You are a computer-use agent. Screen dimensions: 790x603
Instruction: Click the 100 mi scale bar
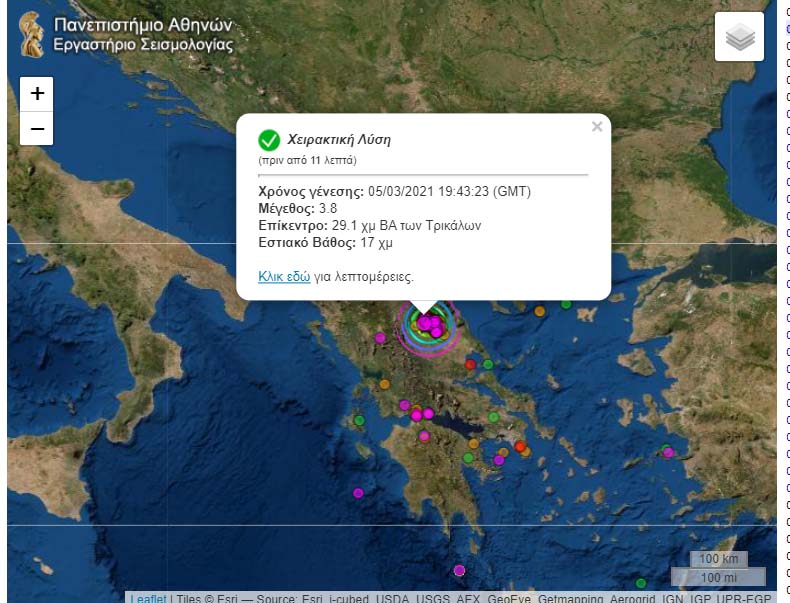coord(717,577)
